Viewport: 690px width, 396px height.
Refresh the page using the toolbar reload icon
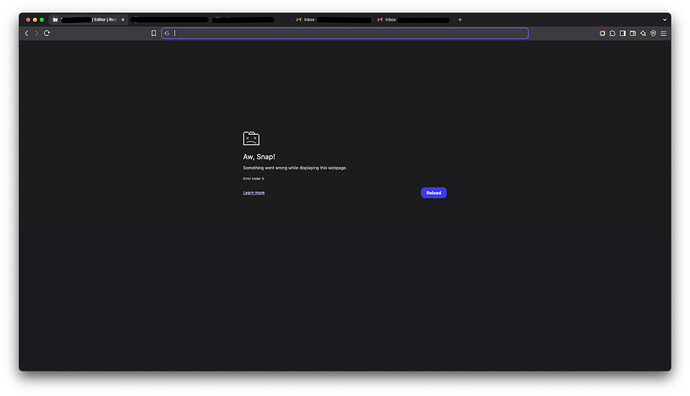pyautogui.click(x=47, y=33)
